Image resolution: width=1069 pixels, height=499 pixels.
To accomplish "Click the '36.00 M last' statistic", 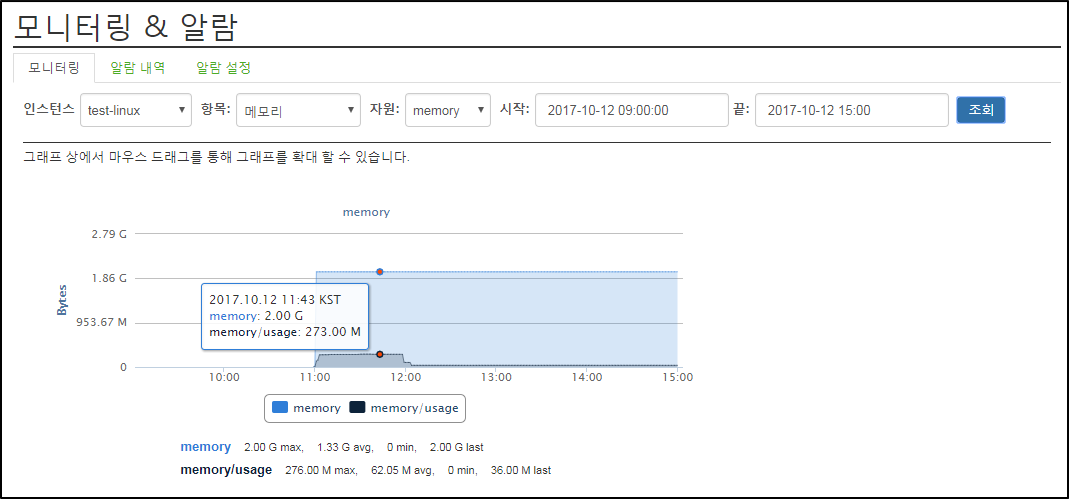I will (x=521, y=470).
